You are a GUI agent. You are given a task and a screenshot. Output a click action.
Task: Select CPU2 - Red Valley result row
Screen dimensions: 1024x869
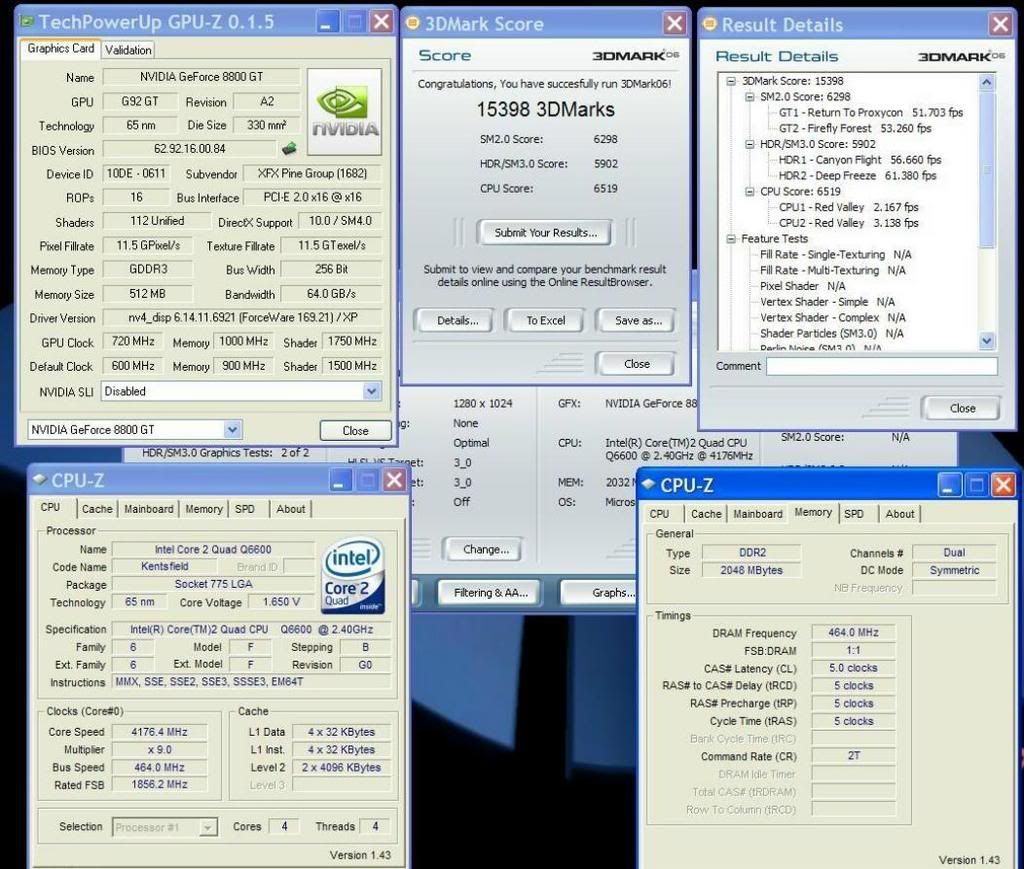pyautogui.click(x=848, y=223)
